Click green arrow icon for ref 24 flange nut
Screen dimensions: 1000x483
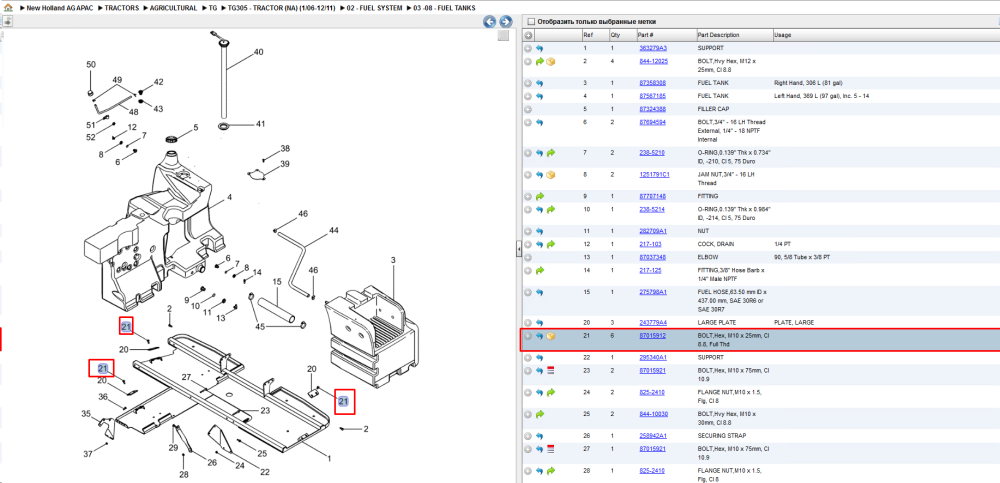[x=551, y=392]
